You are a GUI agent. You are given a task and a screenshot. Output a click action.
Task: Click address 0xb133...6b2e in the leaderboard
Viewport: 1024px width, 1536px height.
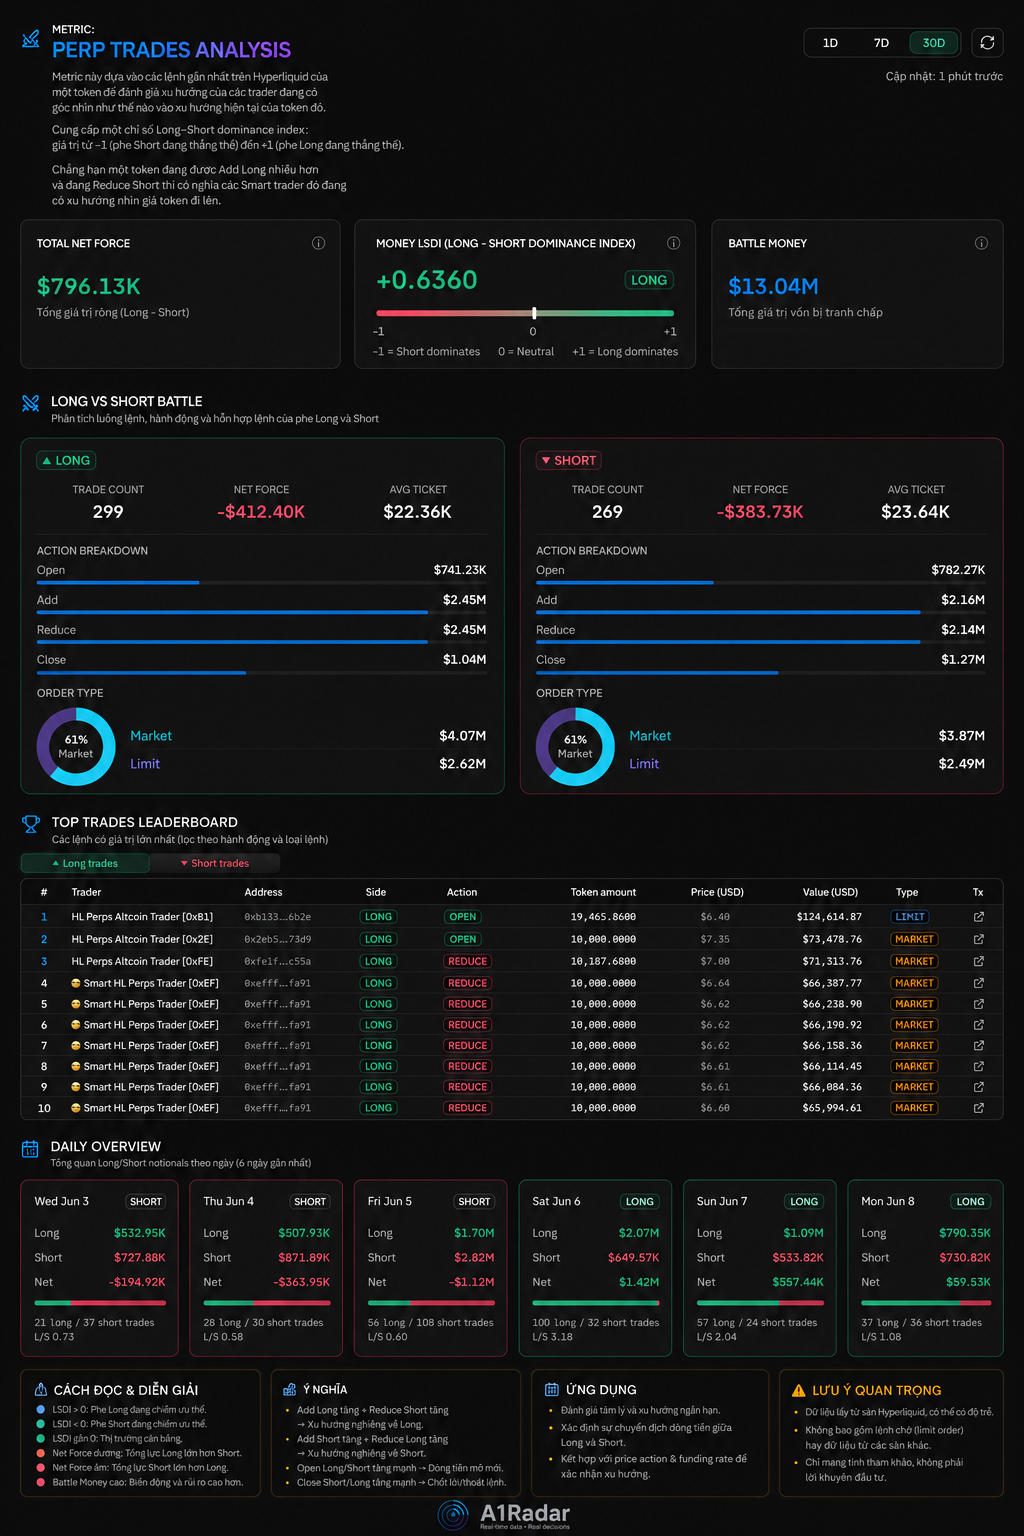277,917
